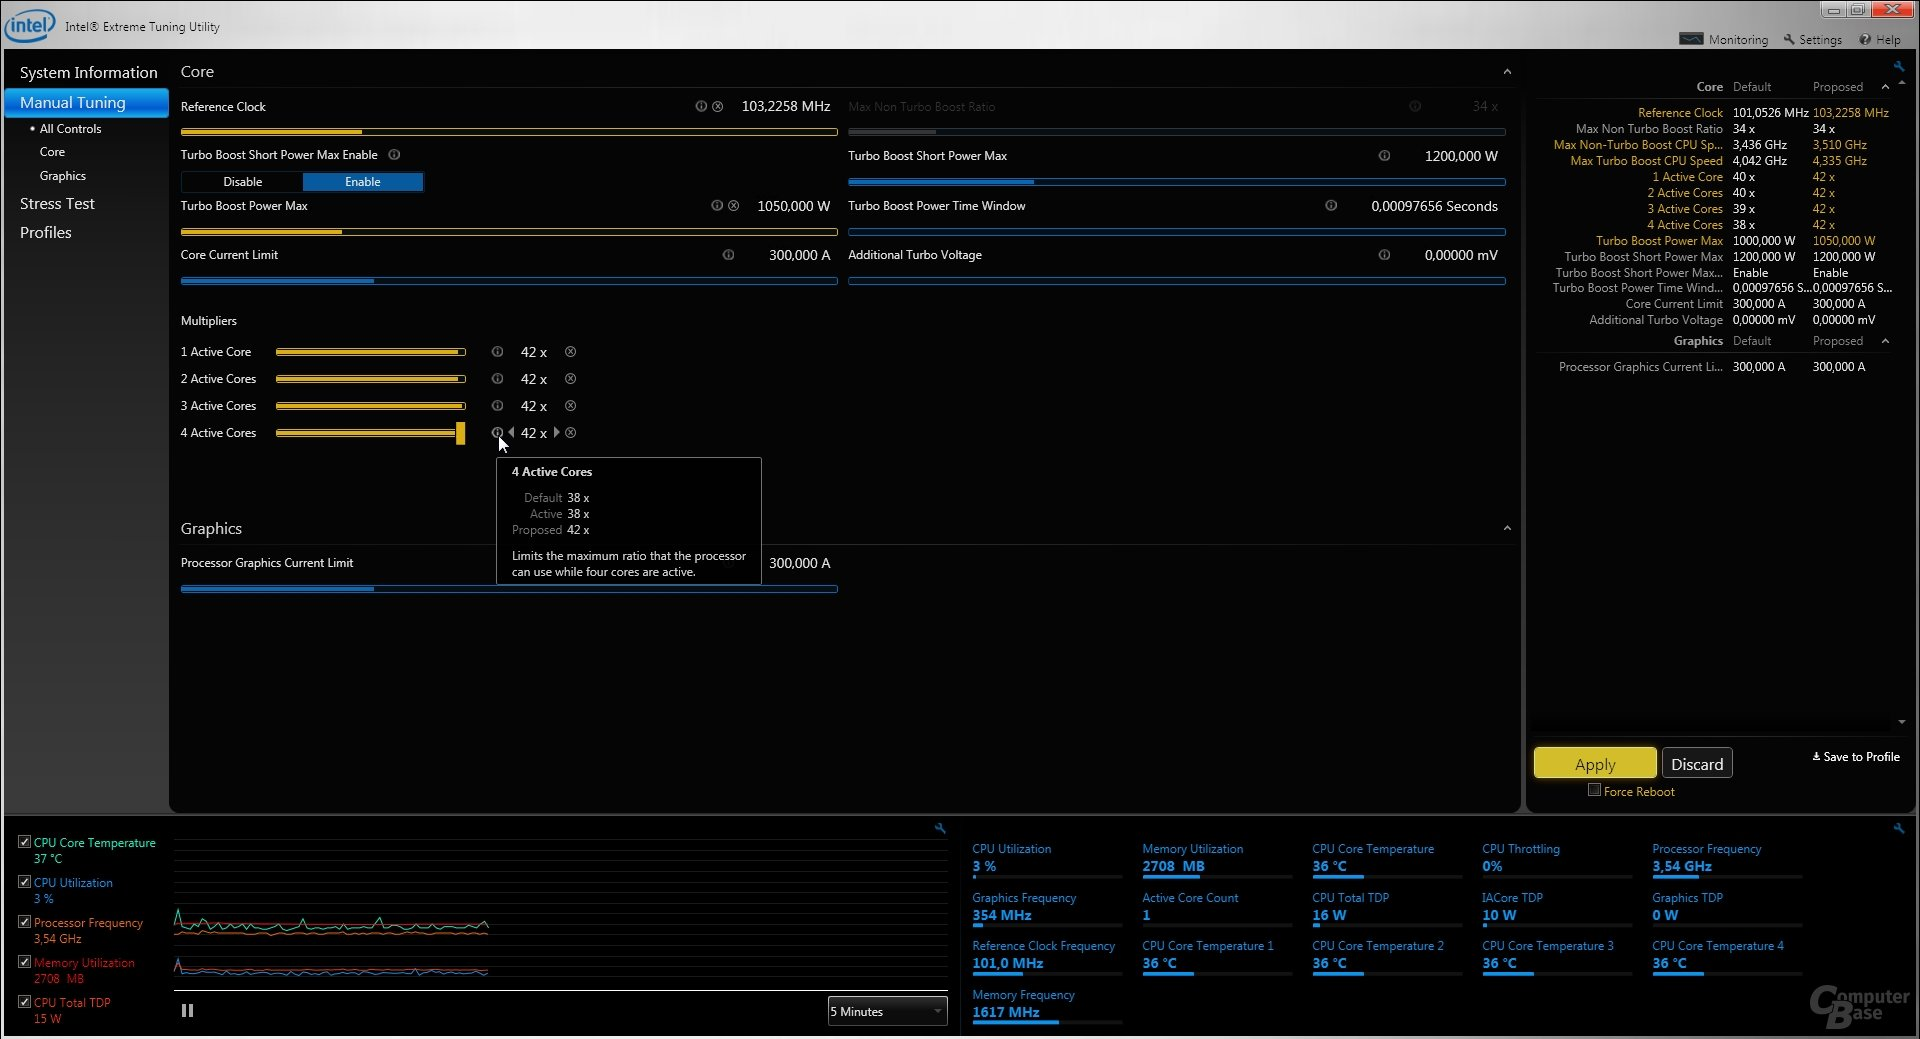Click the Intel logo

[x=29, y=25]
